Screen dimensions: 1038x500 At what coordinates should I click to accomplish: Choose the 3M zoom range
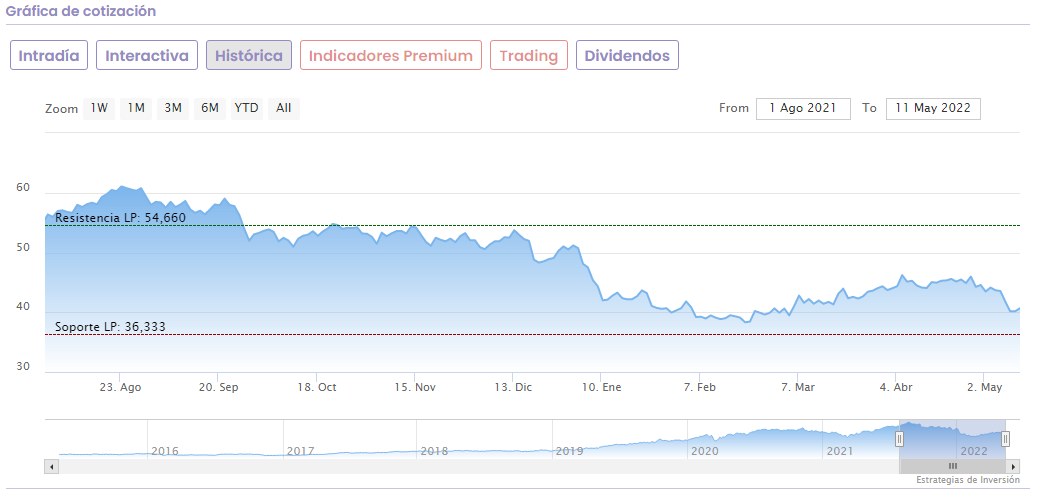[173, 108]
